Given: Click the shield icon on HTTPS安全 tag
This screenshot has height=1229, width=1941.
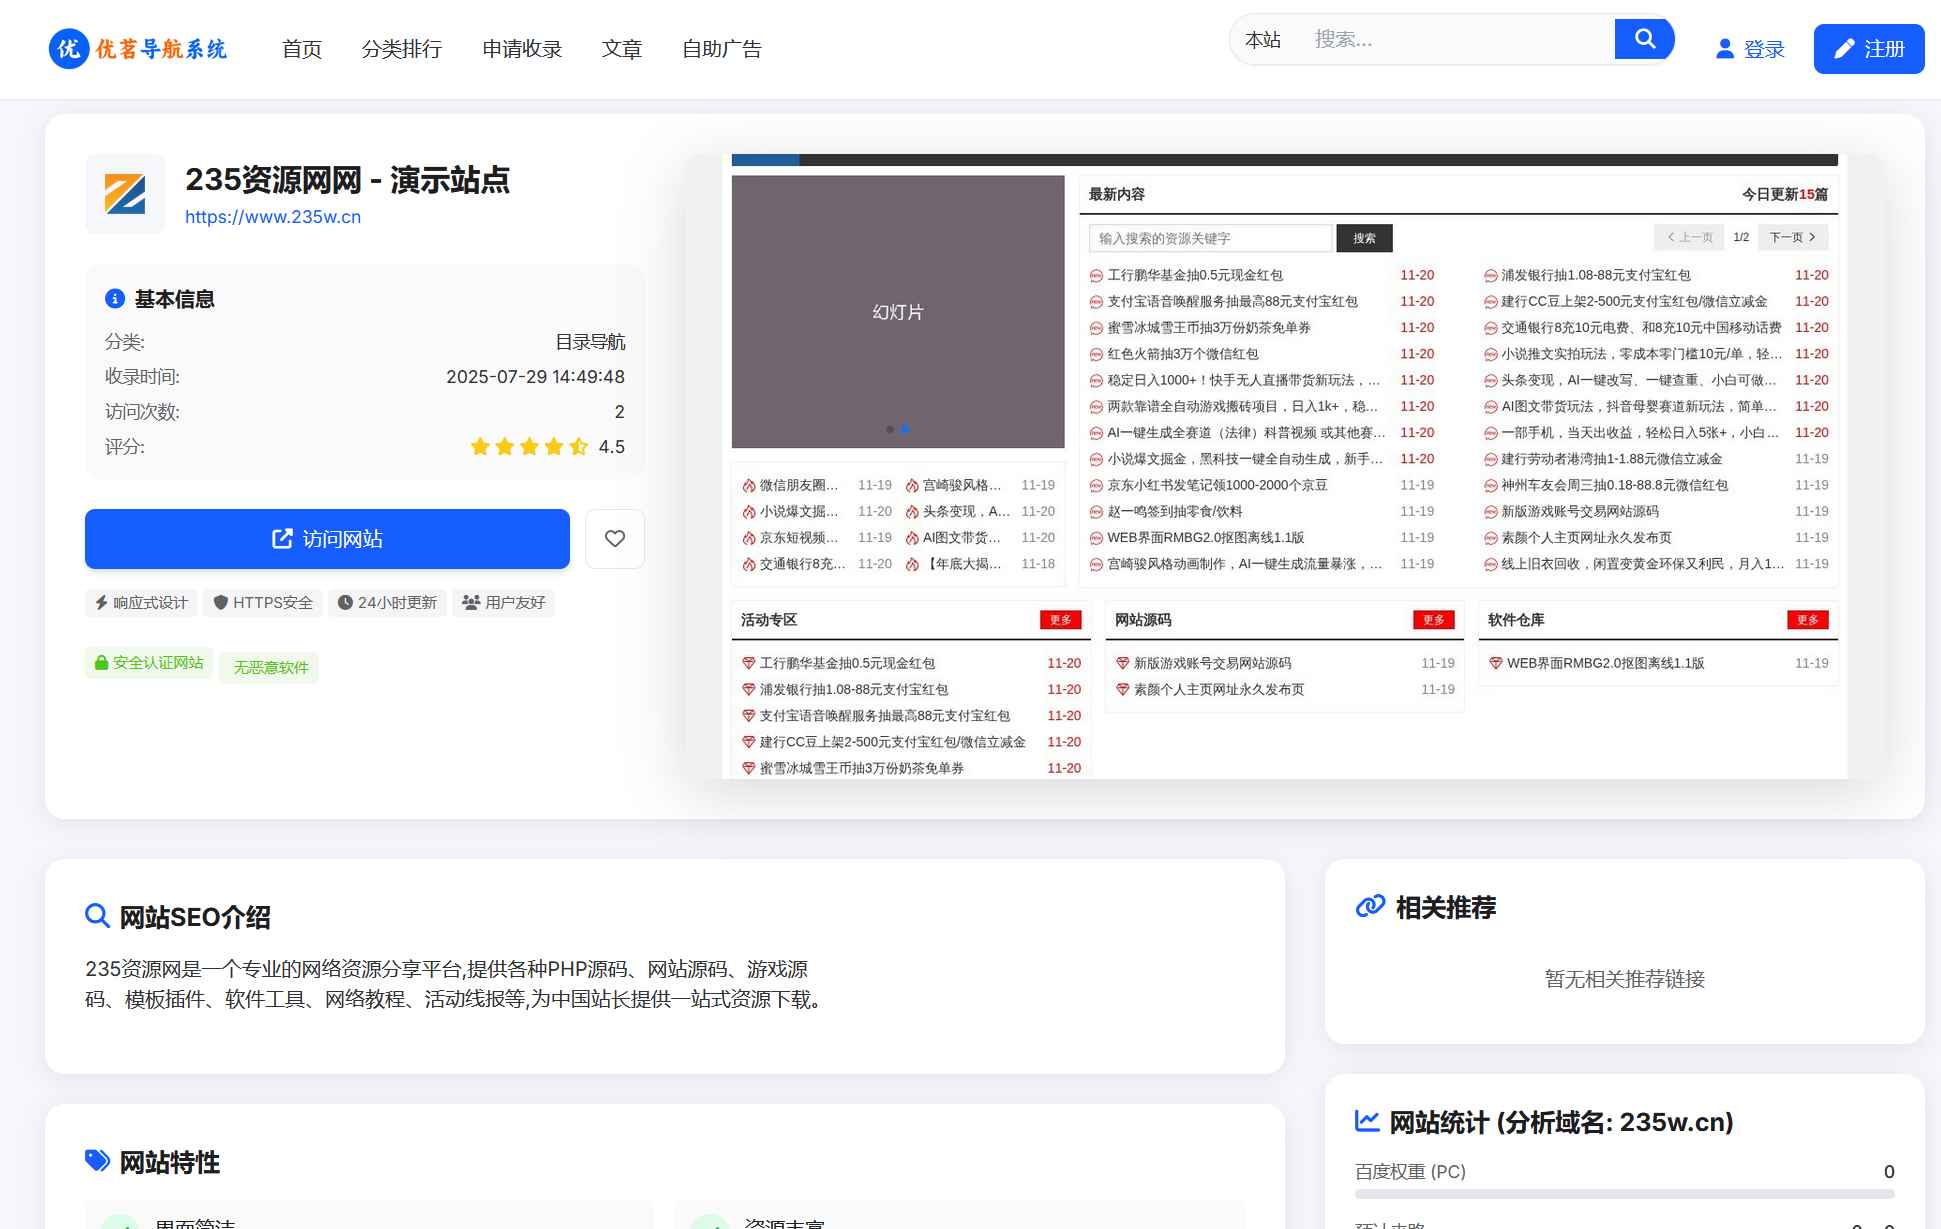Looking at the screenshot, I should 221,602.
